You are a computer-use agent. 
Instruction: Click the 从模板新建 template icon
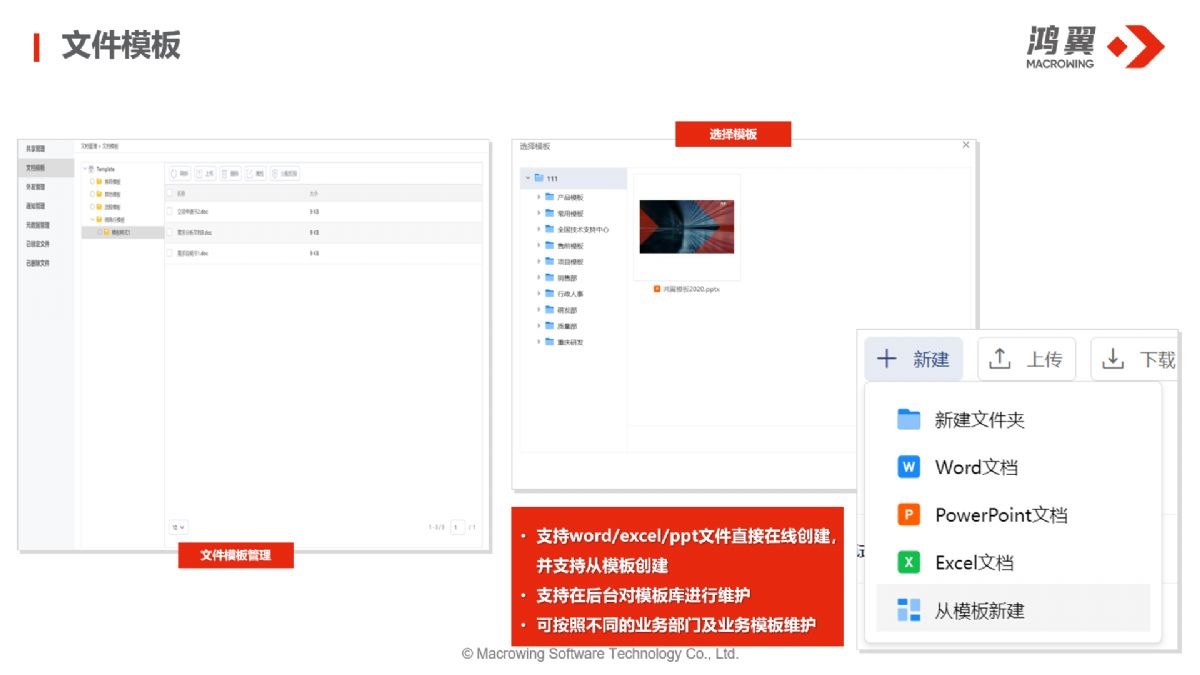click(908, 611)
